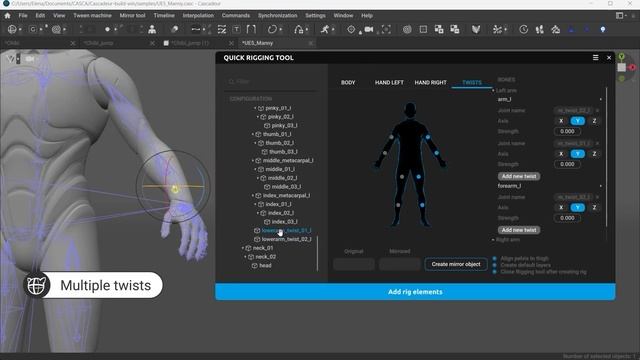Set second arm_l twist axis to Z
Viewport: 640px width, 360px height.
coord(594,154)
